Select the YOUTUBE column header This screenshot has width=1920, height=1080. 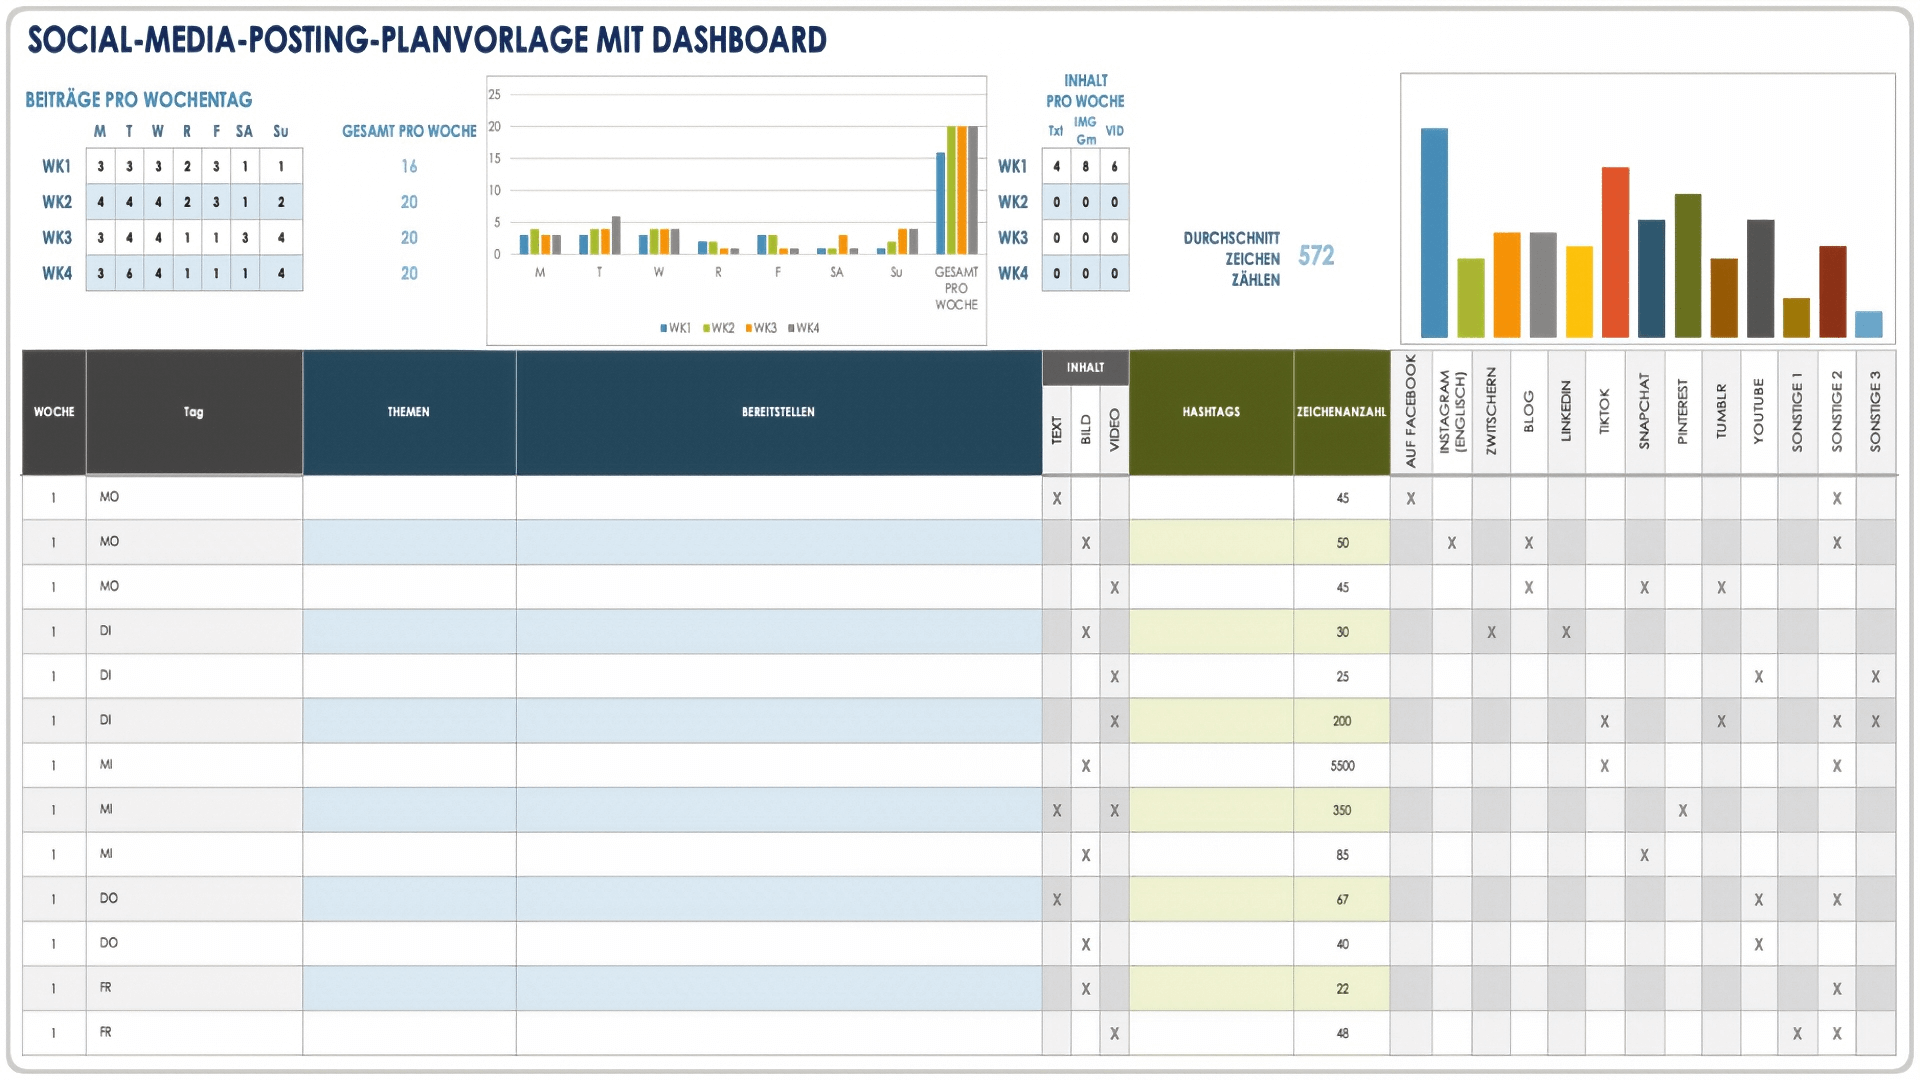[x=1758, y=412]
